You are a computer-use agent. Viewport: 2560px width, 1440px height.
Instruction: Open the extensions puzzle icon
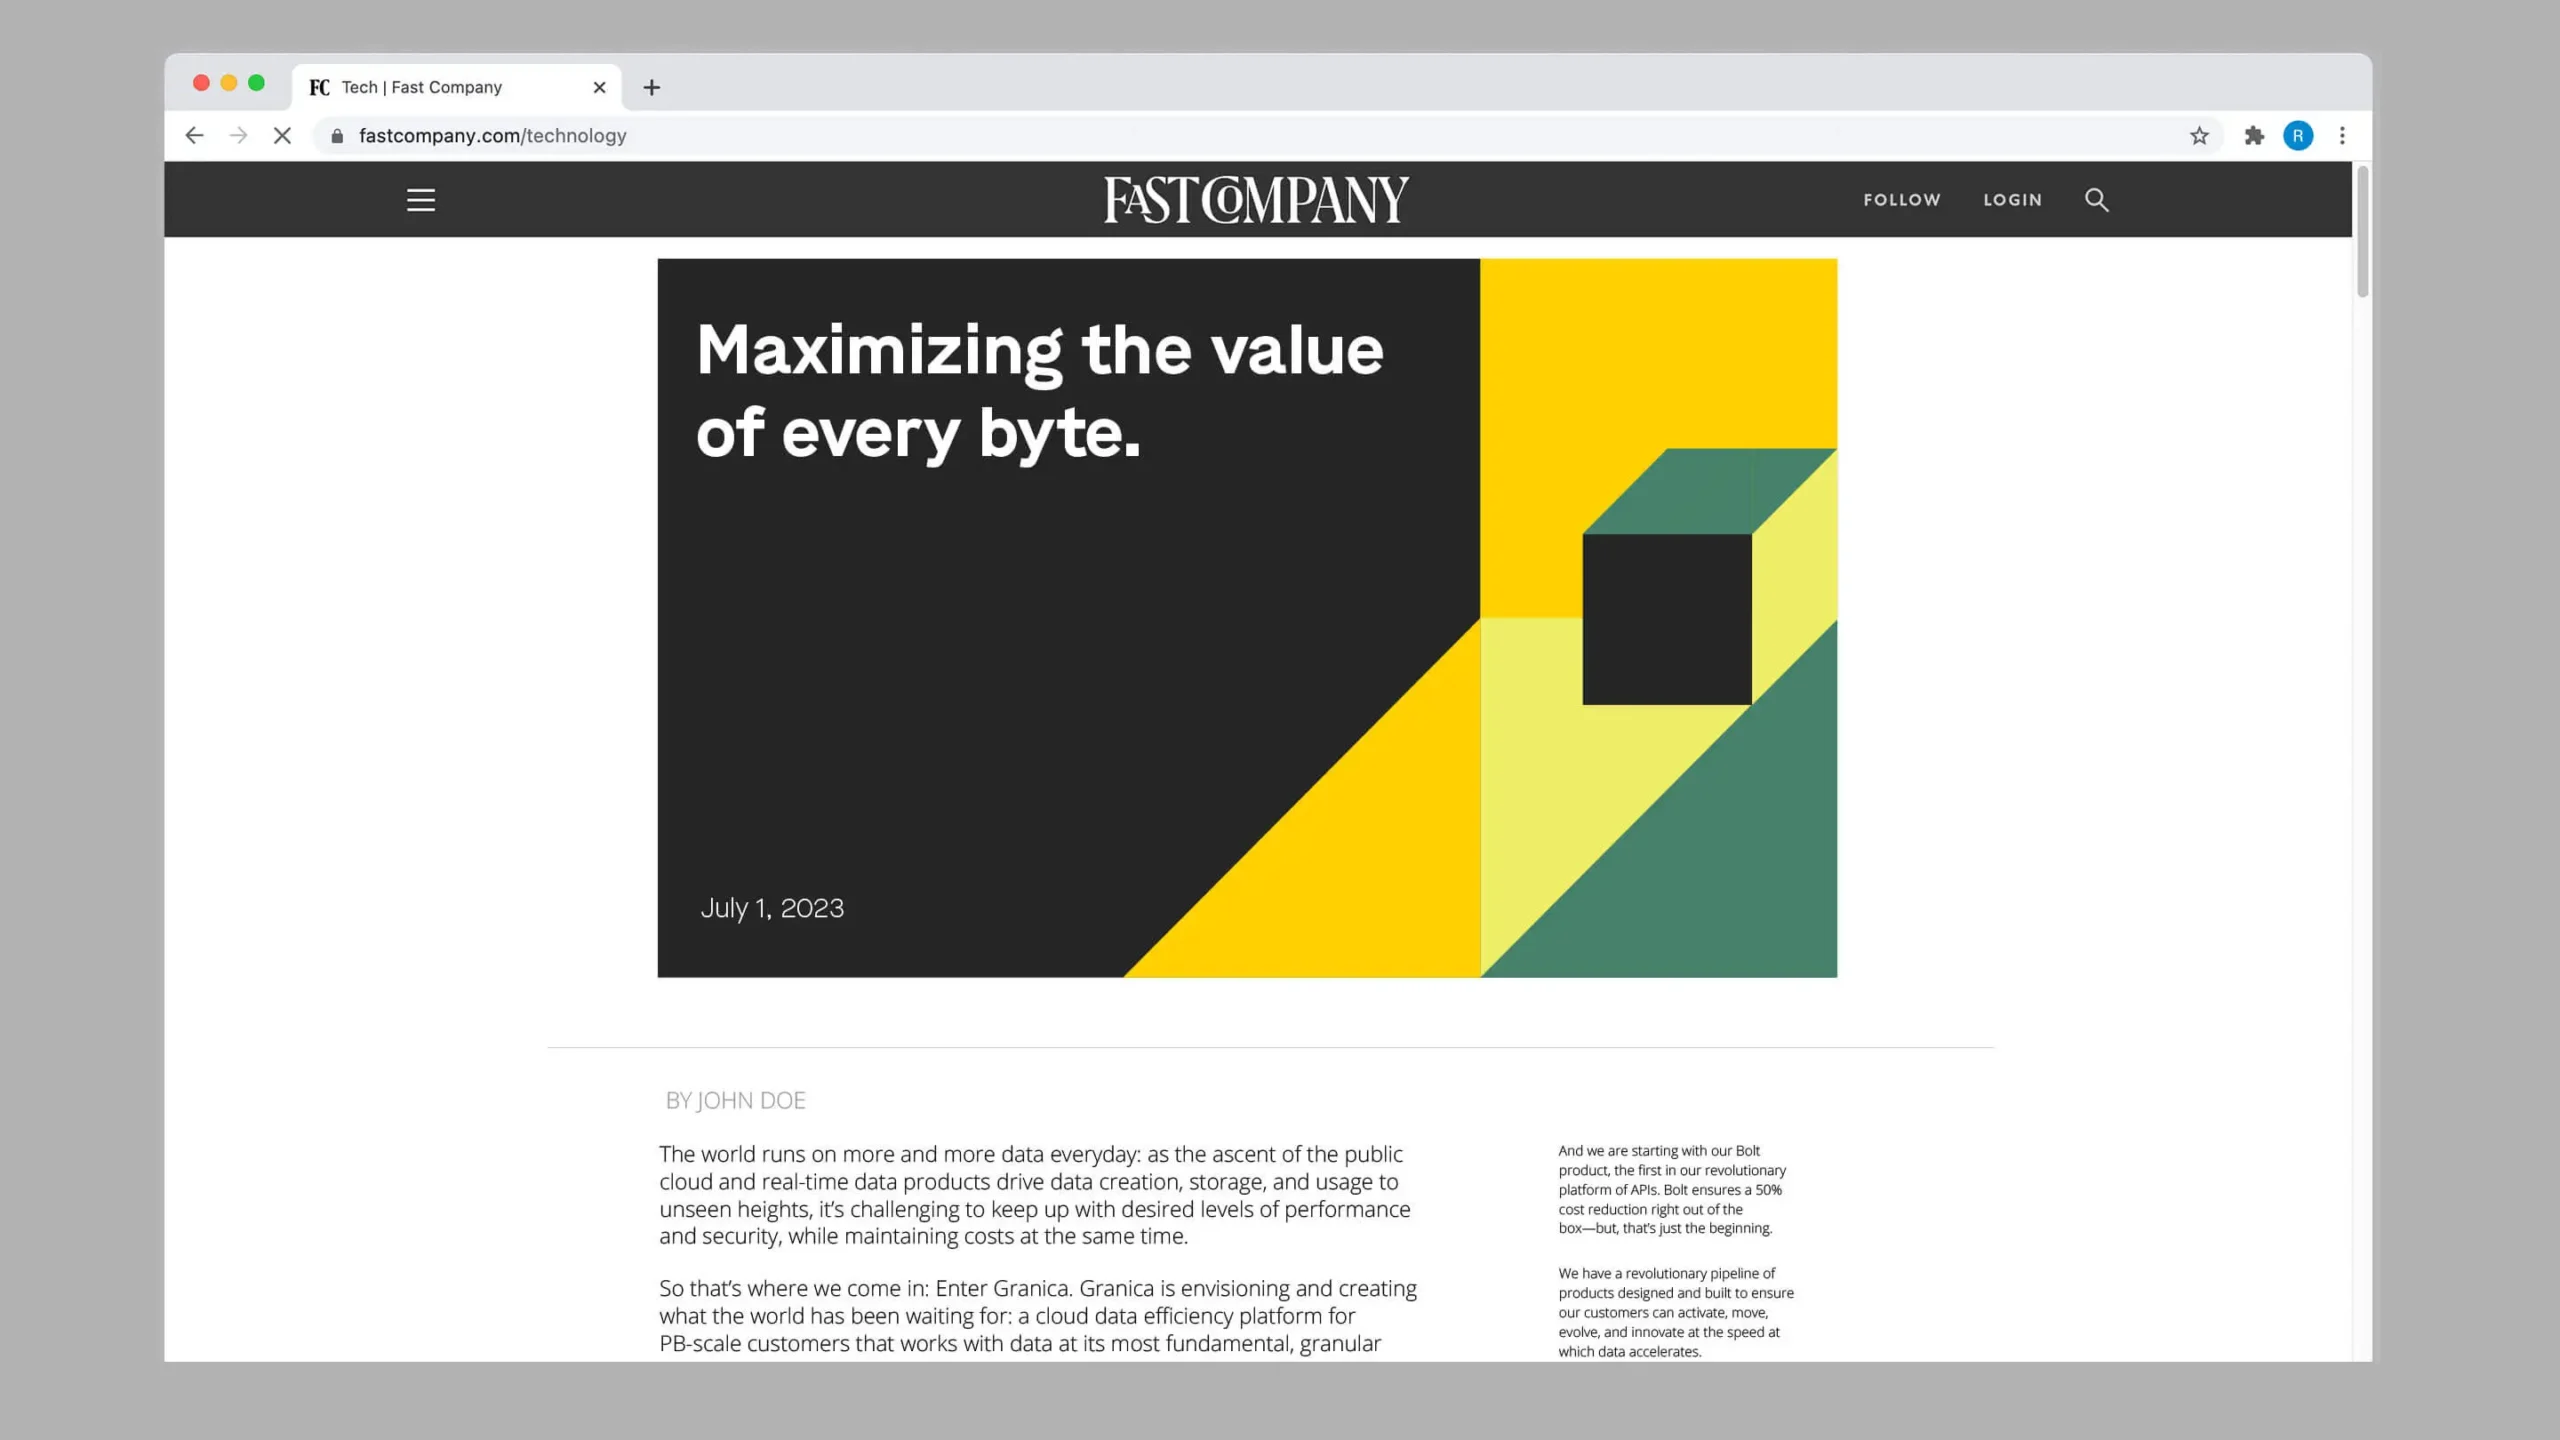click(2253, 136)
